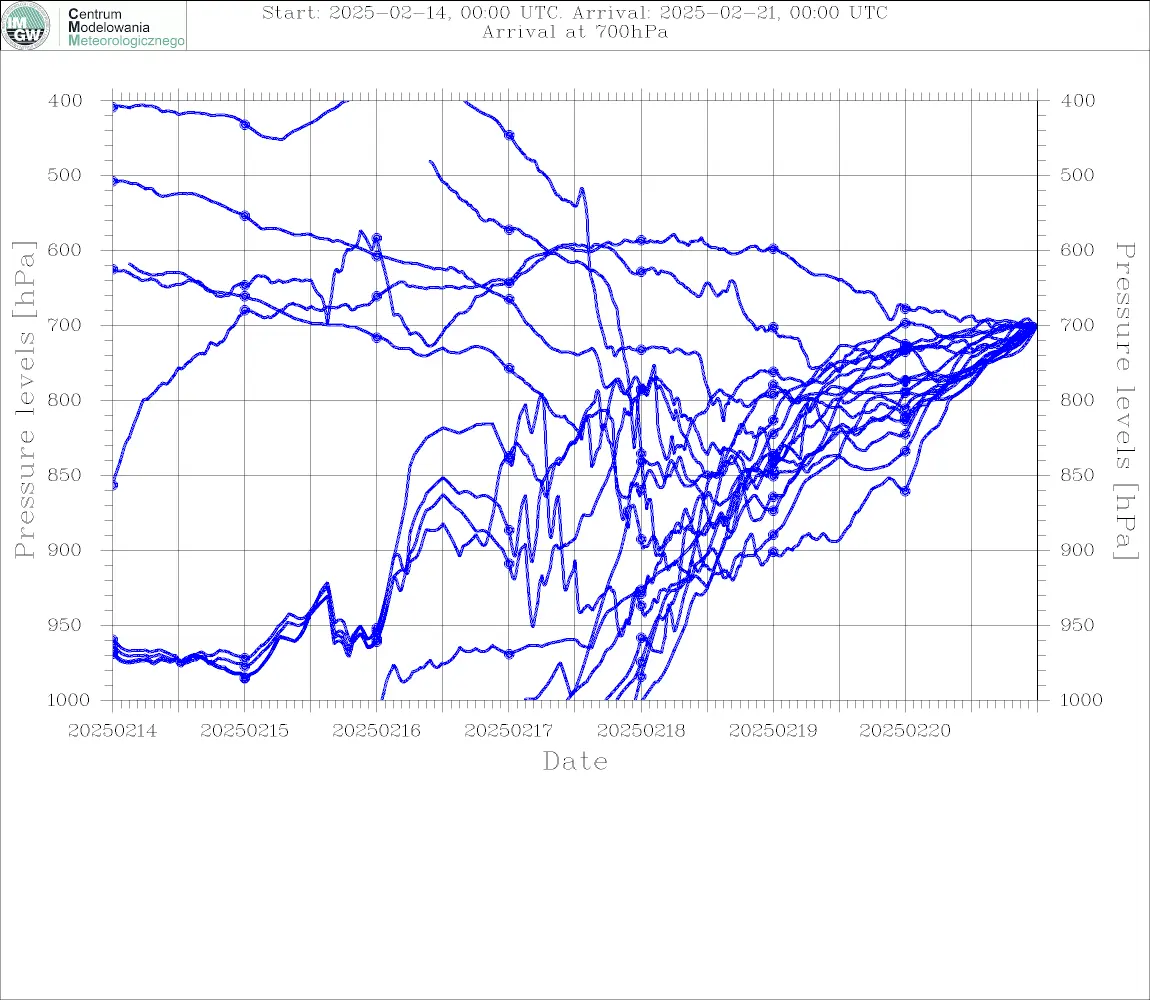Click right axis value 500
The image size is (1150, 1000).
point(1077,175)
